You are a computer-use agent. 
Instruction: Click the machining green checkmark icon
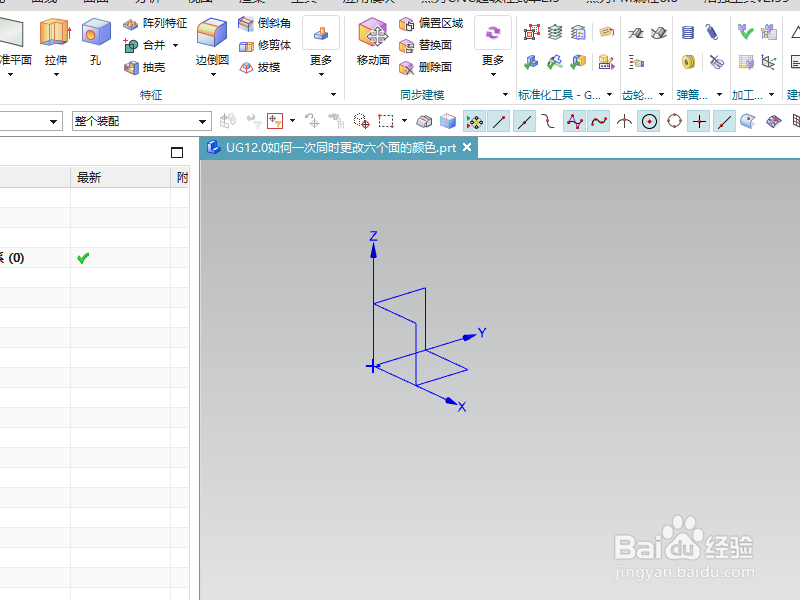[745, 33]
